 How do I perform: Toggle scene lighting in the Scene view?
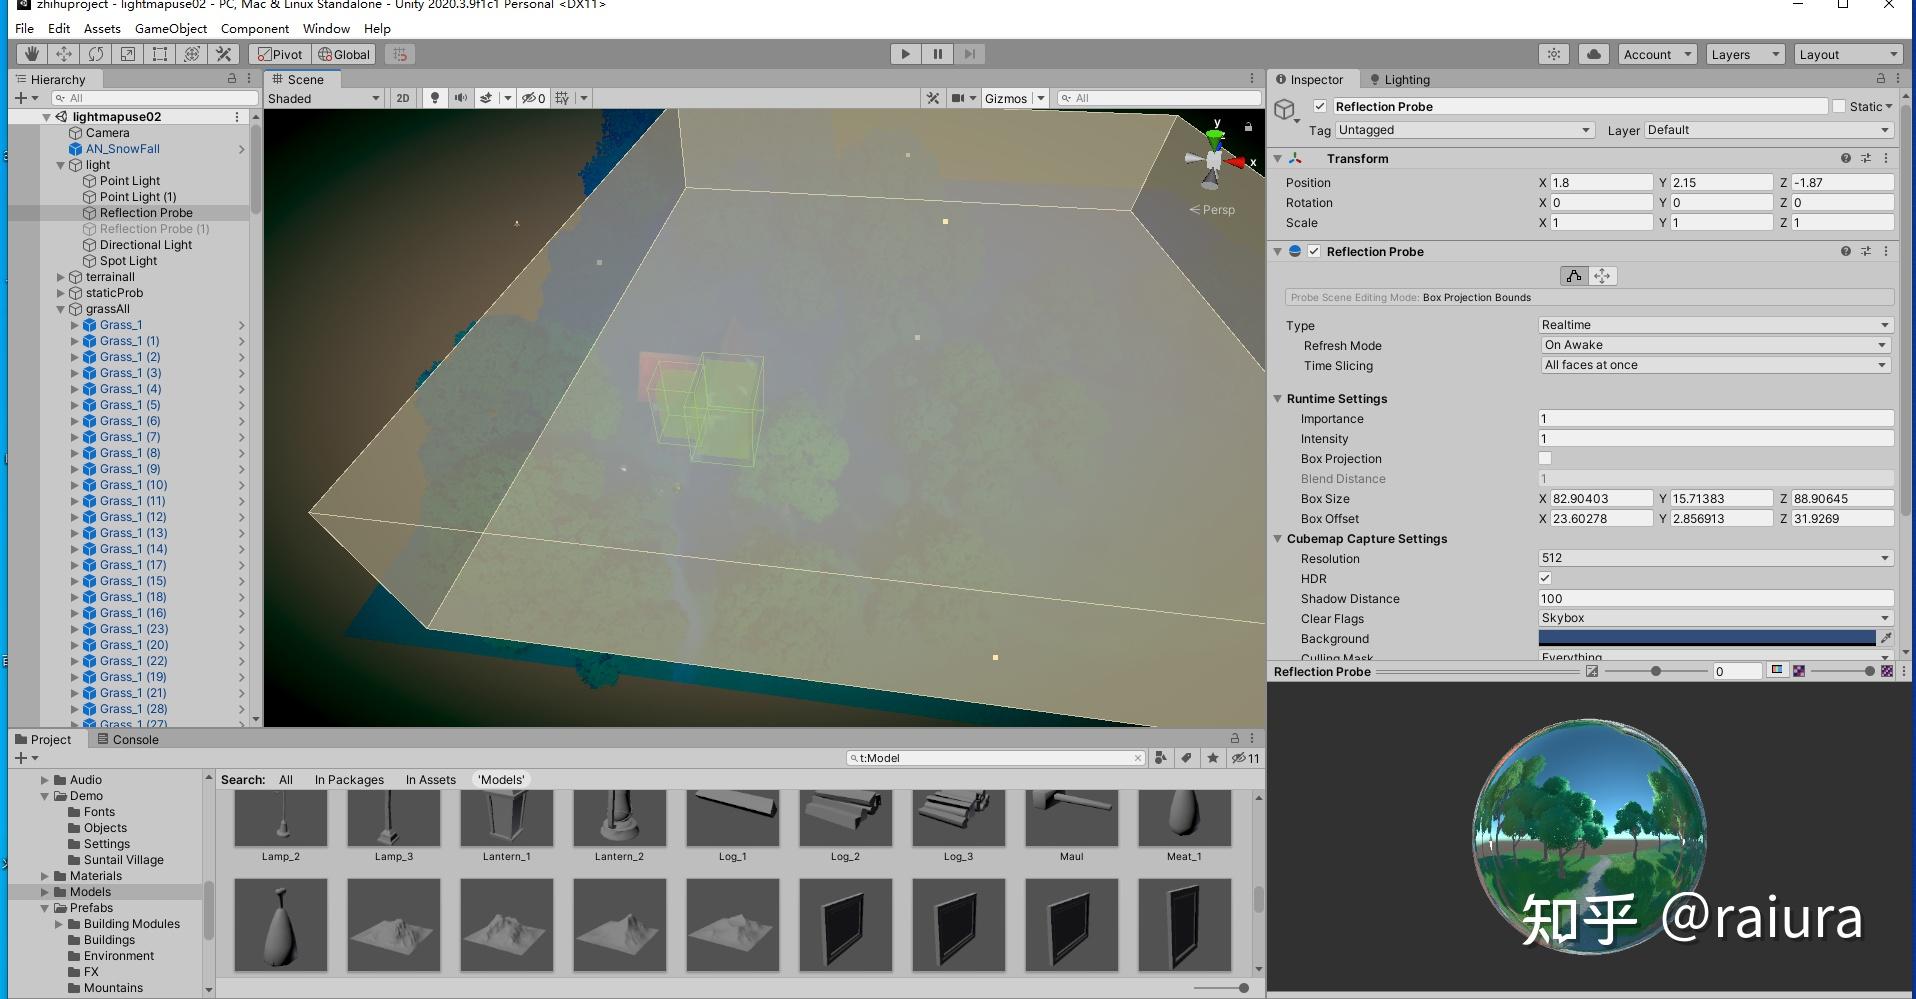click(435, 98)
